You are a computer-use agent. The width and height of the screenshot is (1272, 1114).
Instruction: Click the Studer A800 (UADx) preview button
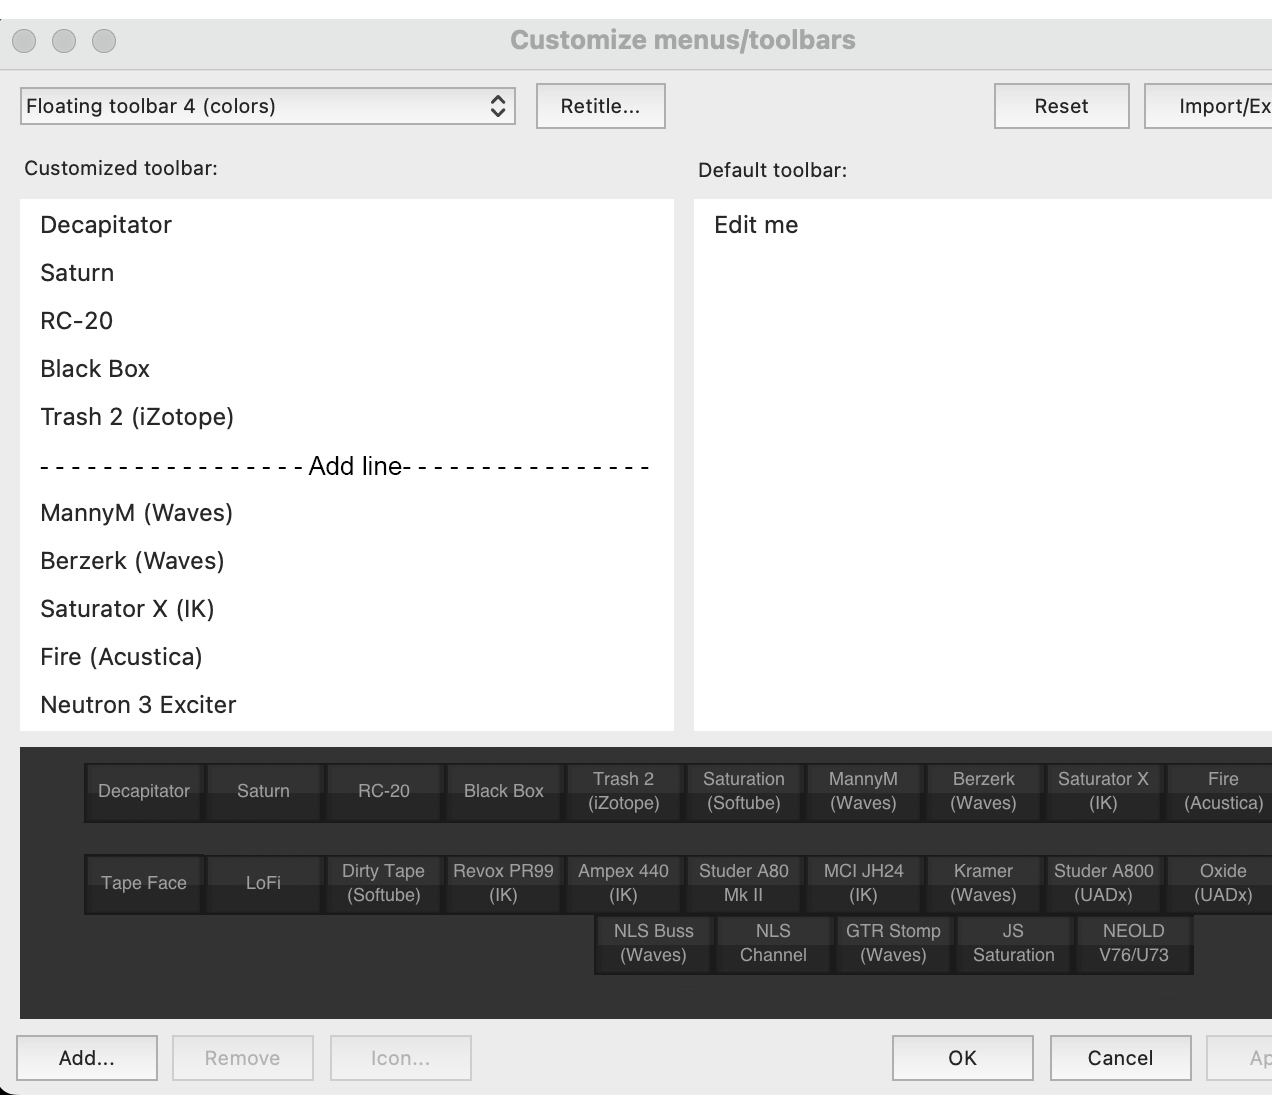[x=1104, y=883]
